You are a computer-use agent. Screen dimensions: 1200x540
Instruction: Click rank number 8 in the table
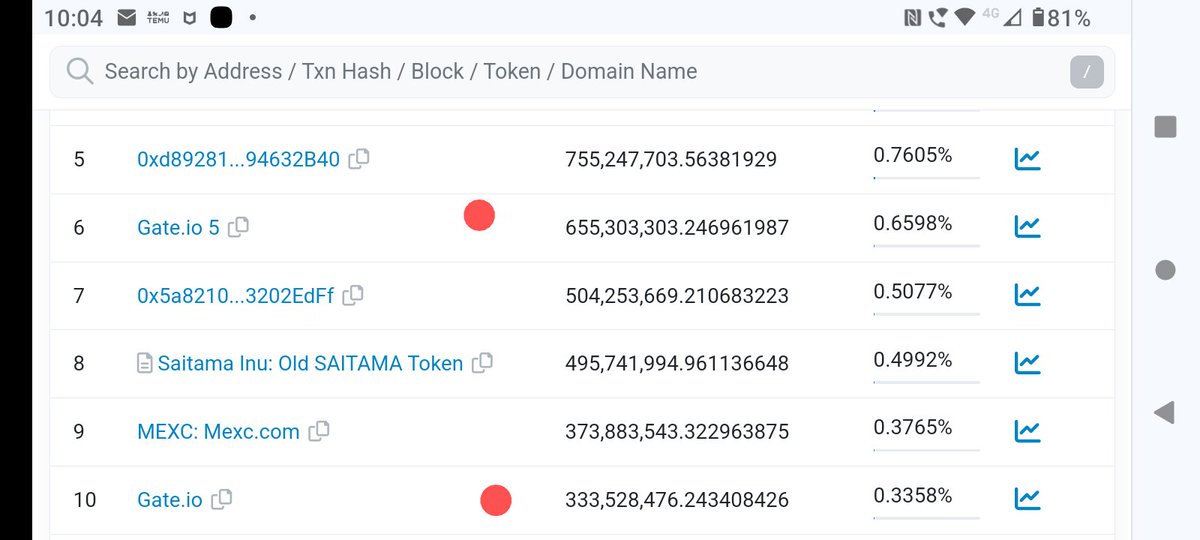(79, 363)
